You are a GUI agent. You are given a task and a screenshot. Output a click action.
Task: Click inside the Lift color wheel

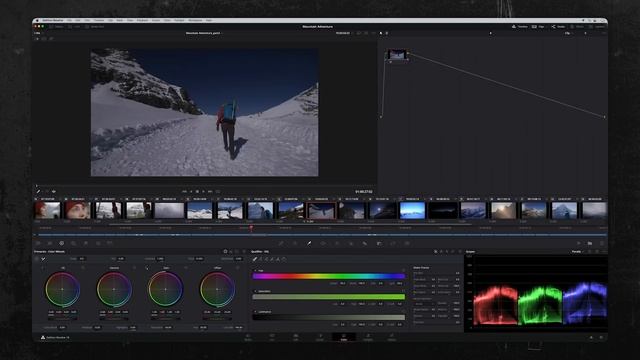[x=62, y=289]
